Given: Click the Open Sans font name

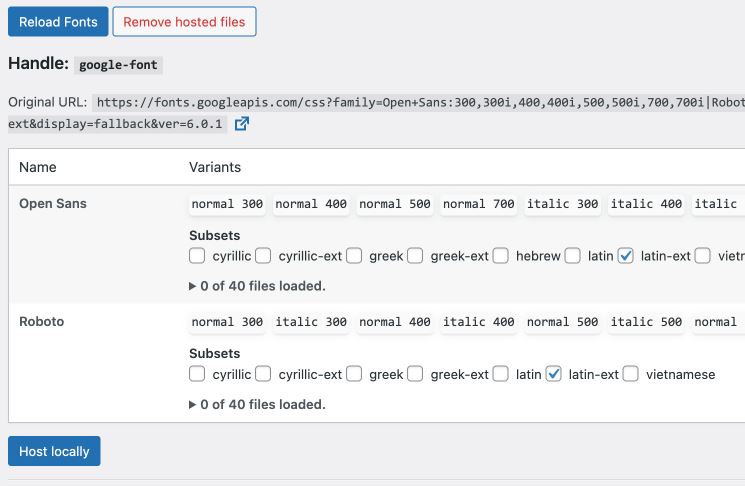Looking at the screenshot, I should tap(53, 203).
